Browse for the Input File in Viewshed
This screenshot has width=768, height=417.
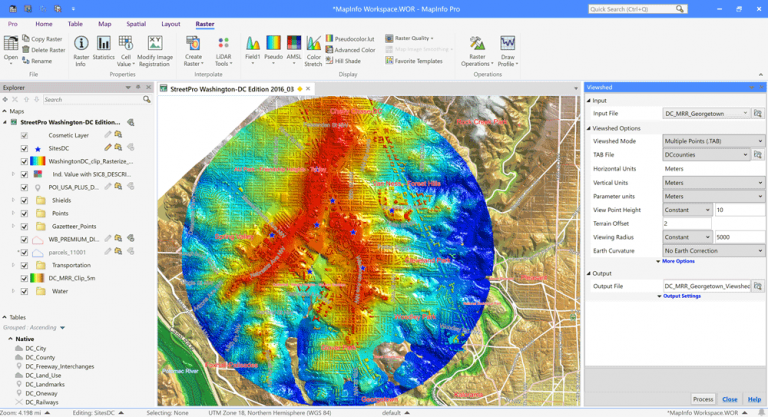click(760, 113)
